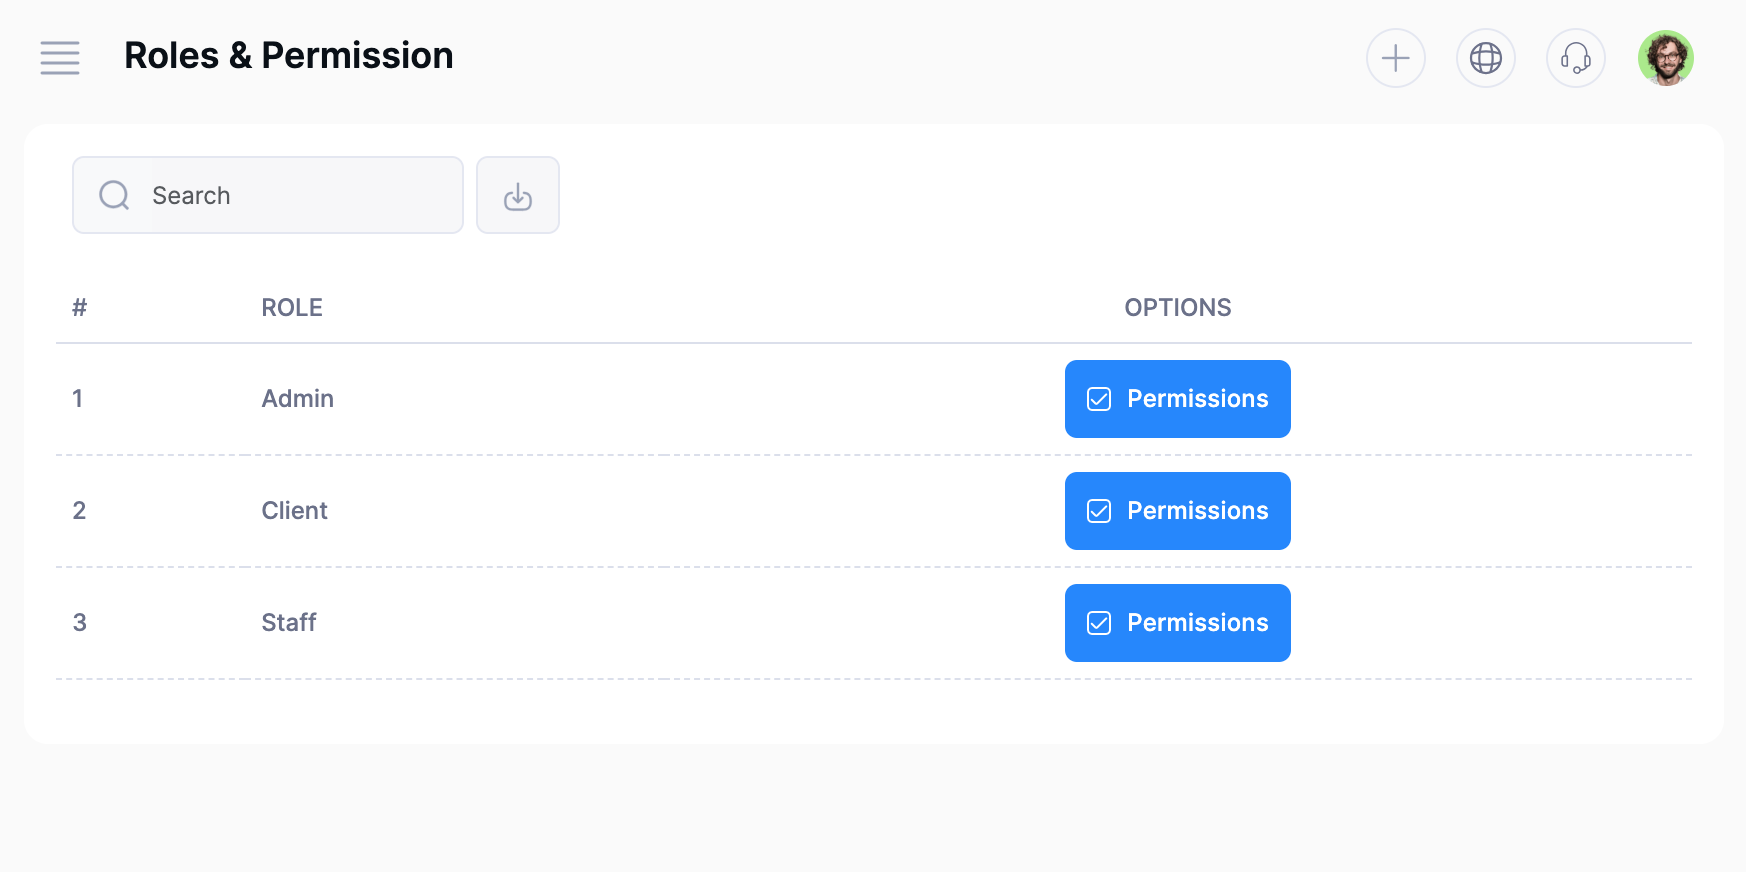This screenshot has height=872, width=1746.
Task: Click row number 3 in table
Action: pyautogui.click(x=80, y=623)
